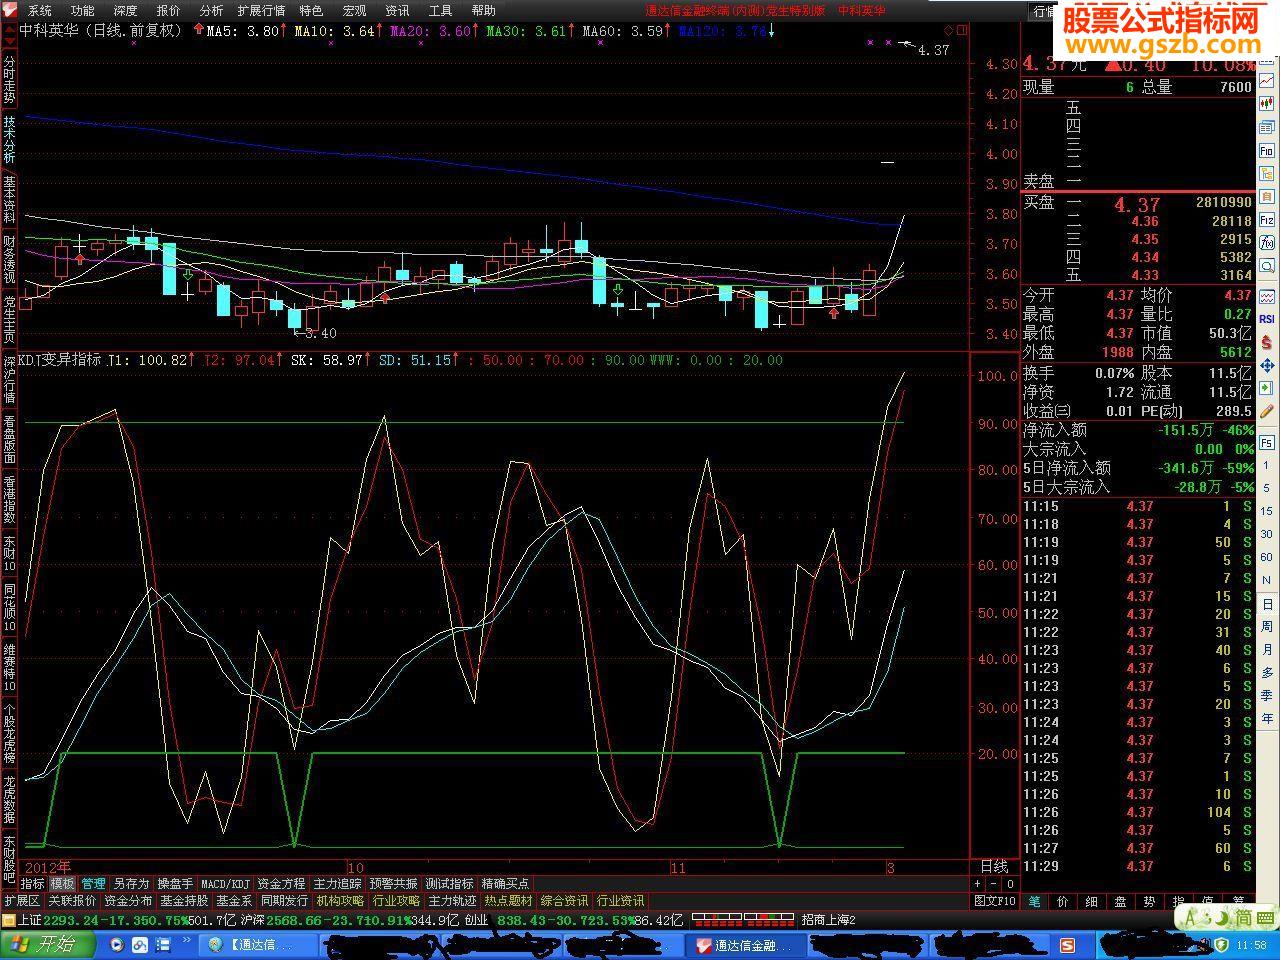Select the 主力追踪 tab
Image resolution: width=1280 pixels, height=960 pixels.
pyautogui.click(x=337, y=884)
